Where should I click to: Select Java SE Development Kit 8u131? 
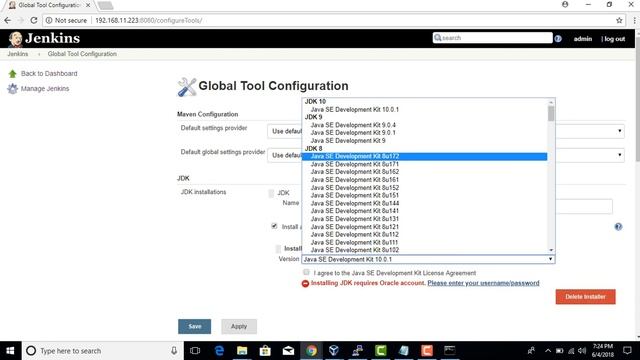pyautogui.click(x=424, y=219)
